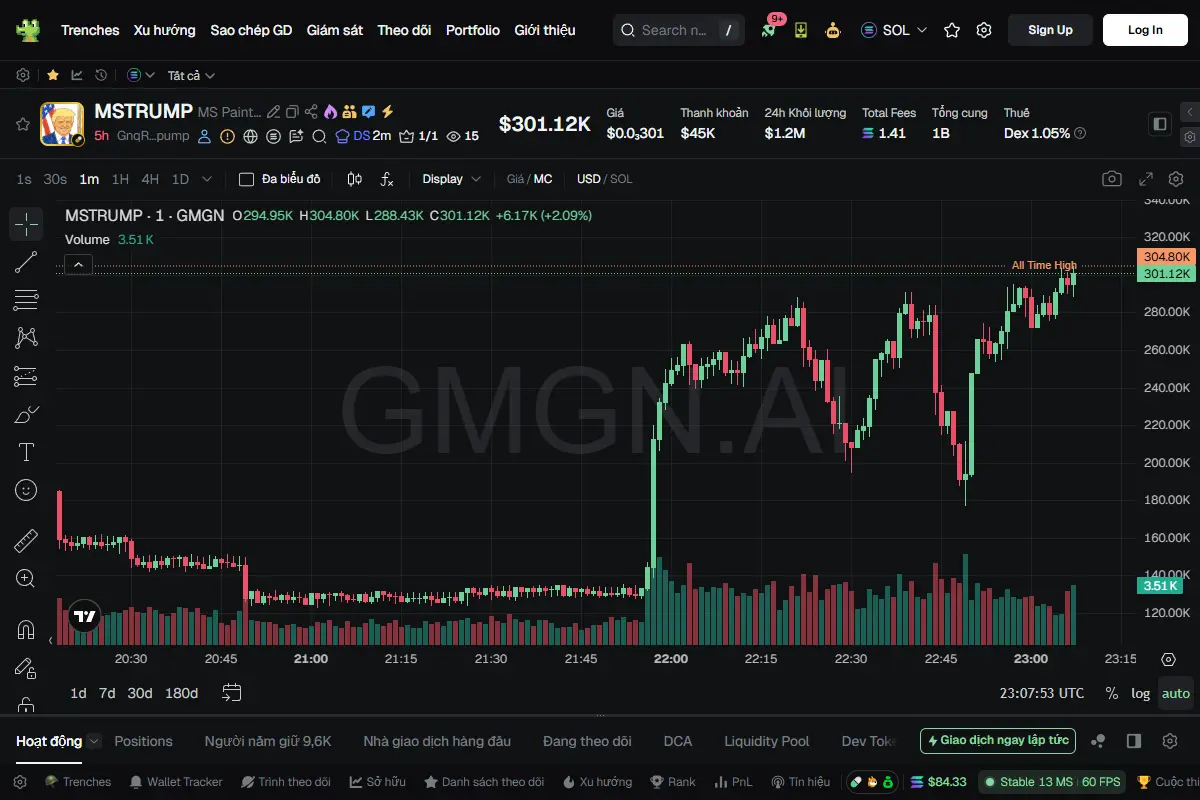Viewport: 1200px width, 800px height.
Task: Open the robot bot icon in header
Action: pyautogui.click(x=833, y=30)
